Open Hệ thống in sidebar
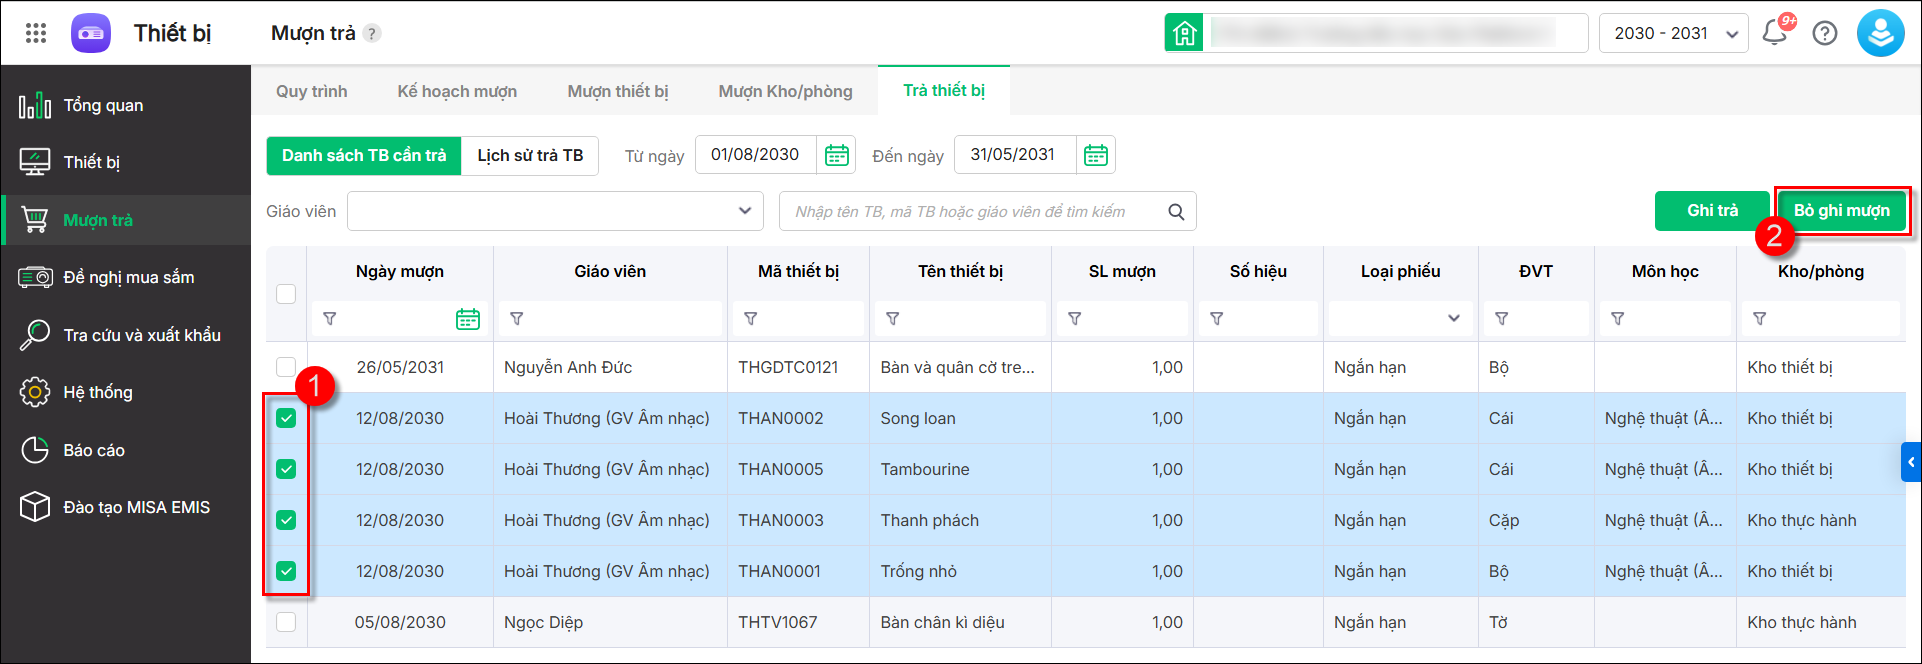Viewport: 1922px width, 664px height. 126,392
